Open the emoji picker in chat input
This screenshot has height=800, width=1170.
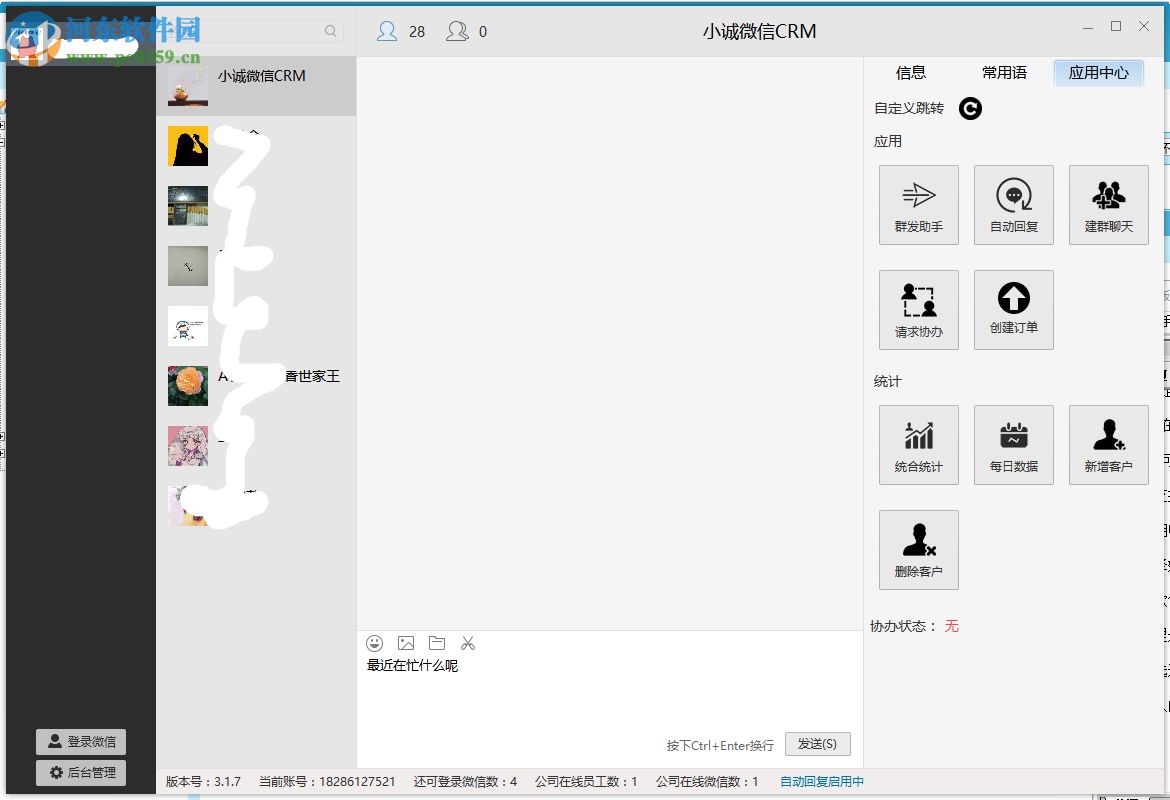pos(375,643)
